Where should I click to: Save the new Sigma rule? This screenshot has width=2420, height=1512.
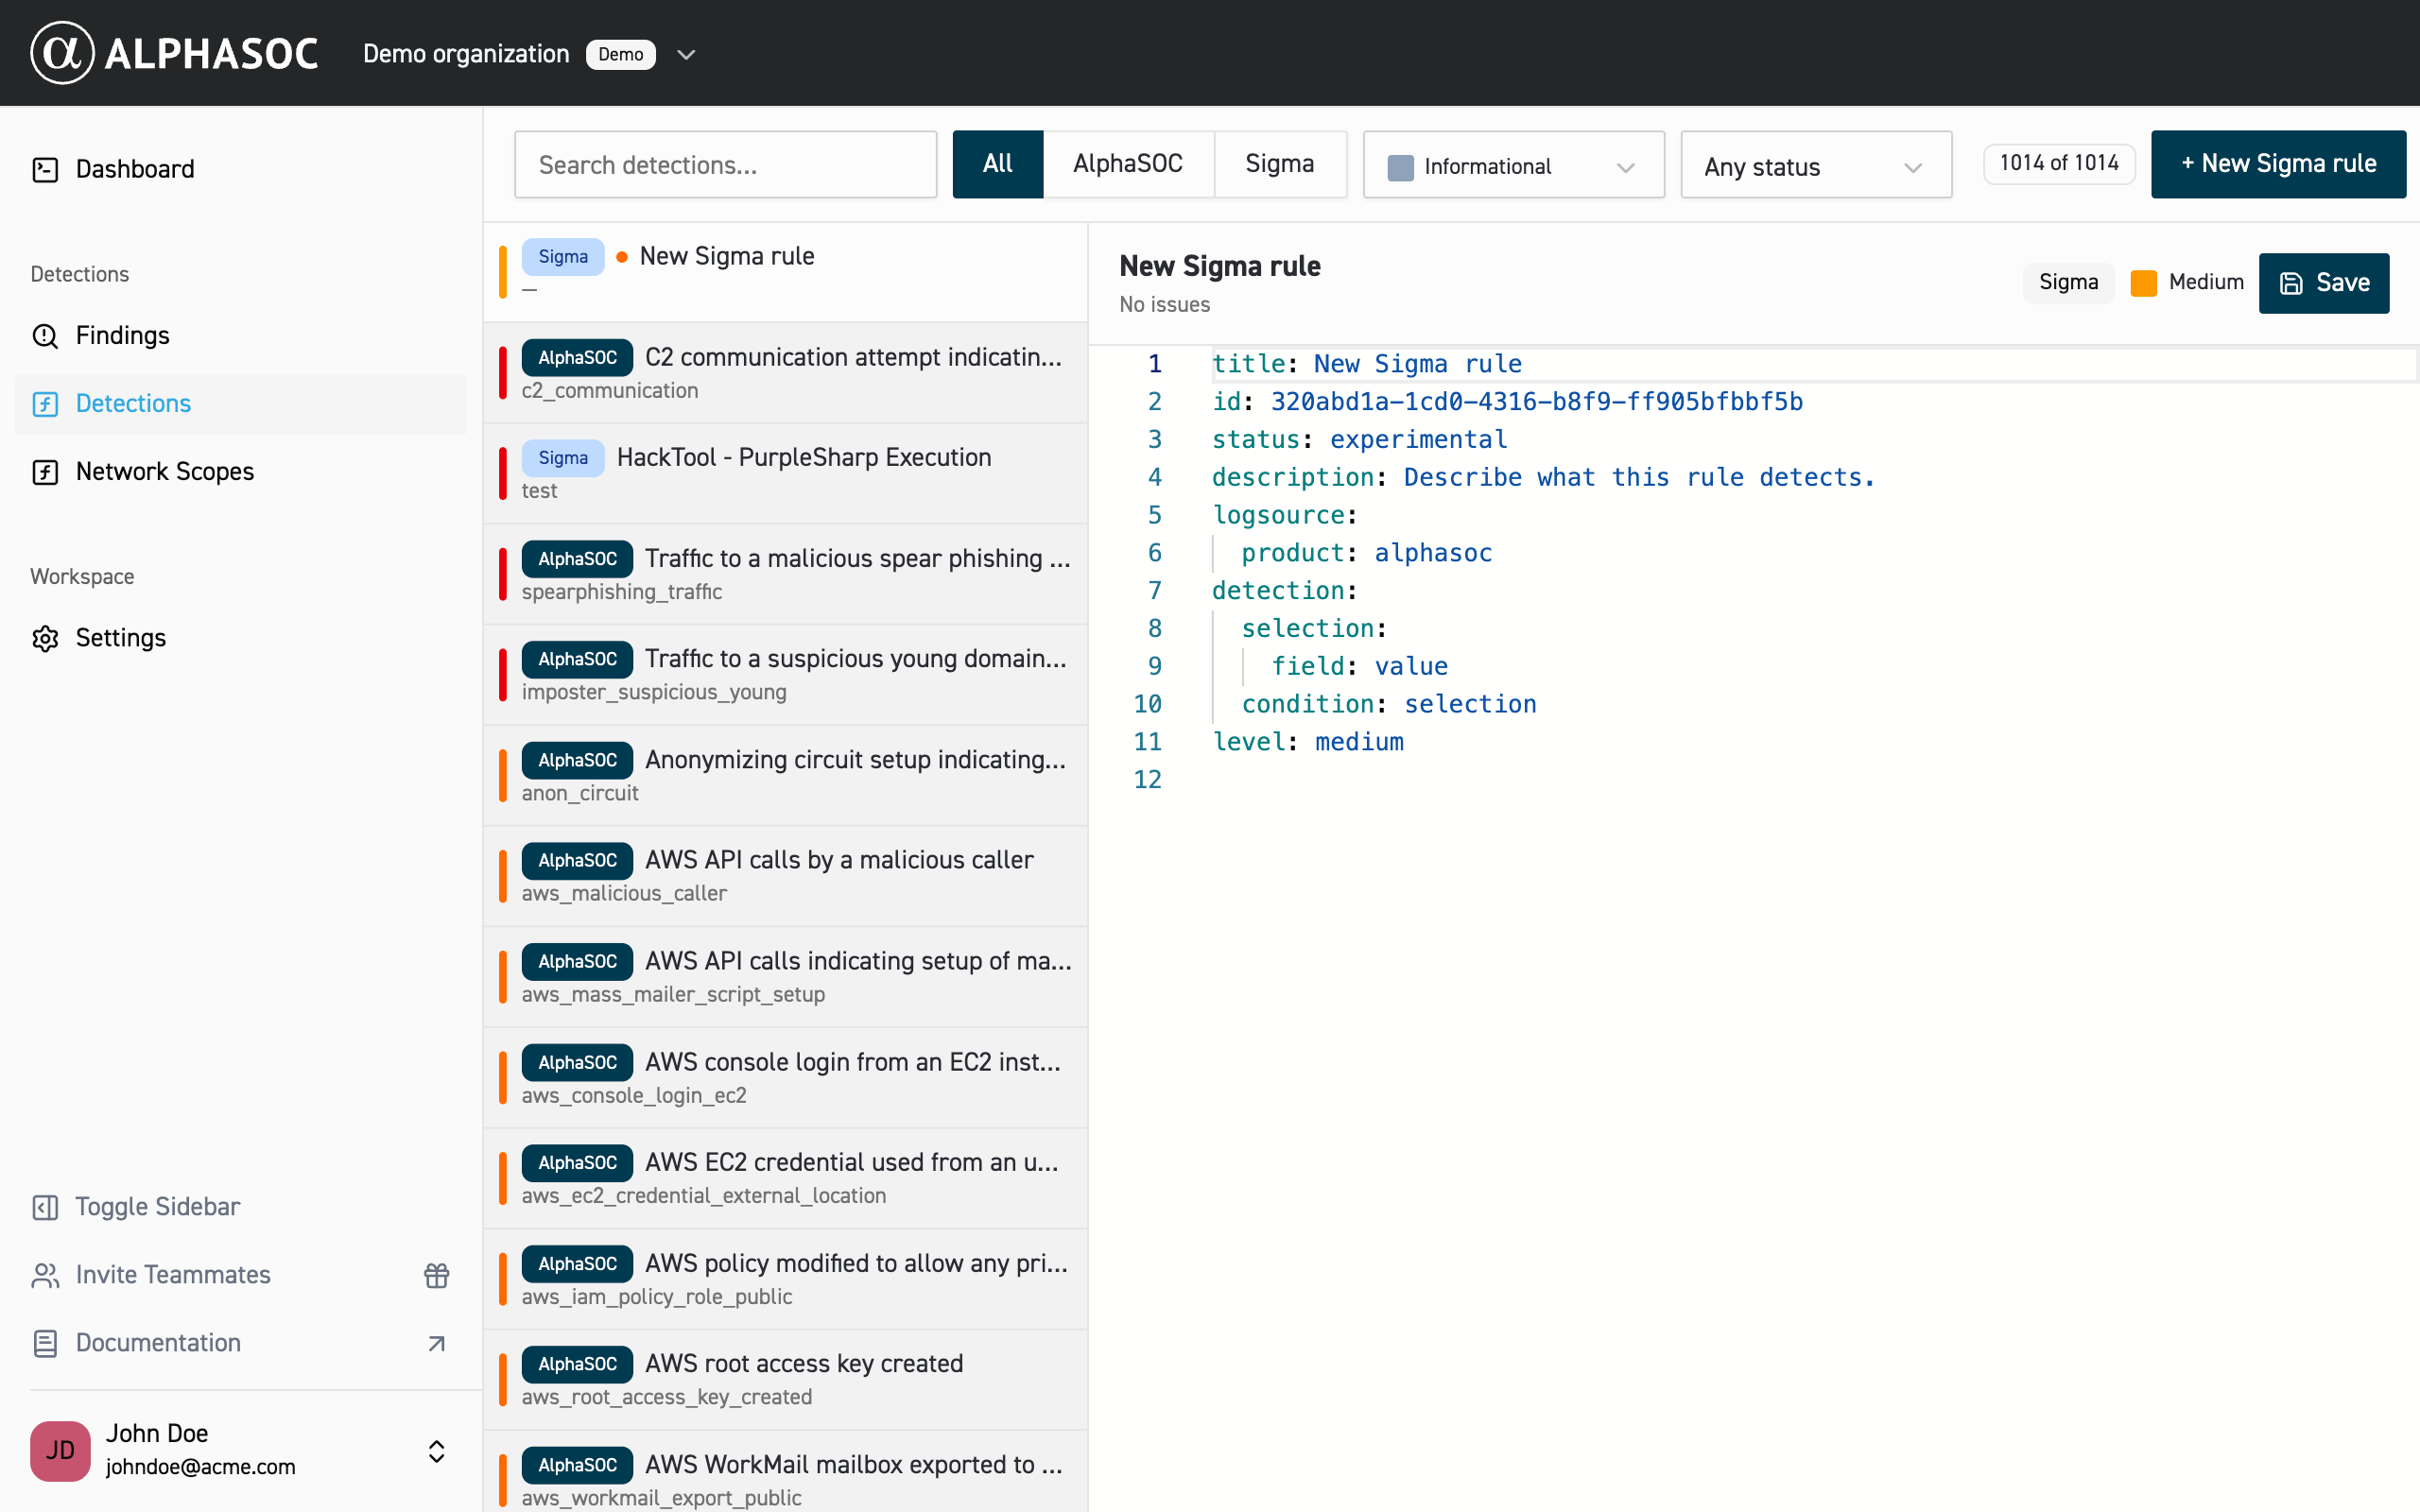2324,283
